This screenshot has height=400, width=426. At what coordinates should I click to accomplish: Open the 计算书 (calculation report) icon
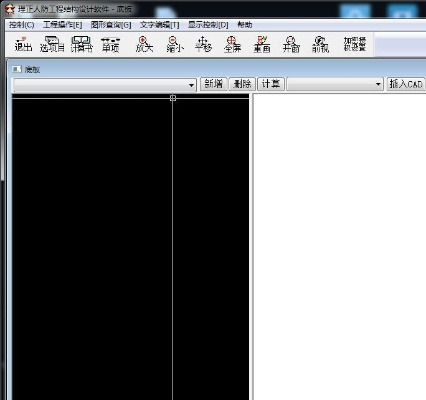(81, 44)
